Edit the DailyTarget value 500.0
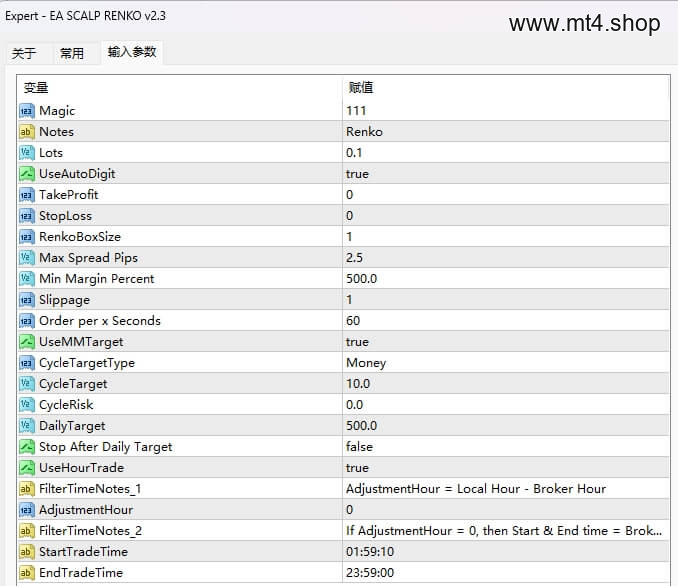Screen dimensions: 678x586 click(506, 426)
